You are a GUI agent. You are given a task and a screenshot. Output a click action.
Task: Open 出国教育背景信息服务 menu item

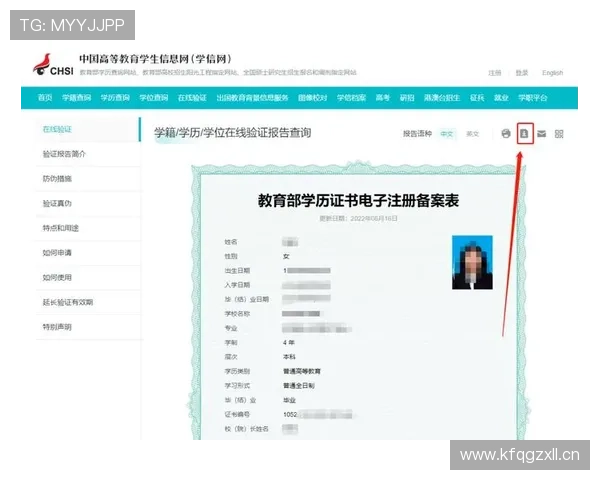coord(252,98)
